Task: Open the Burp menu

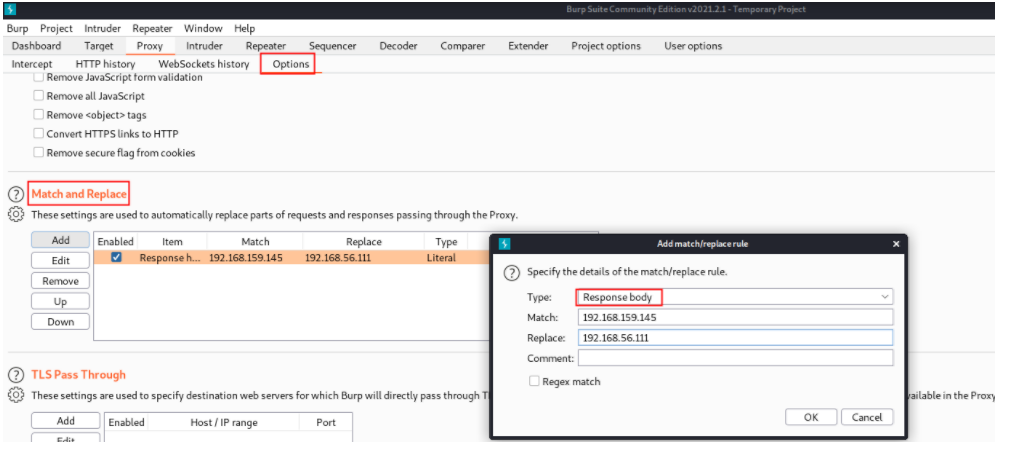Action: [17, 28]
